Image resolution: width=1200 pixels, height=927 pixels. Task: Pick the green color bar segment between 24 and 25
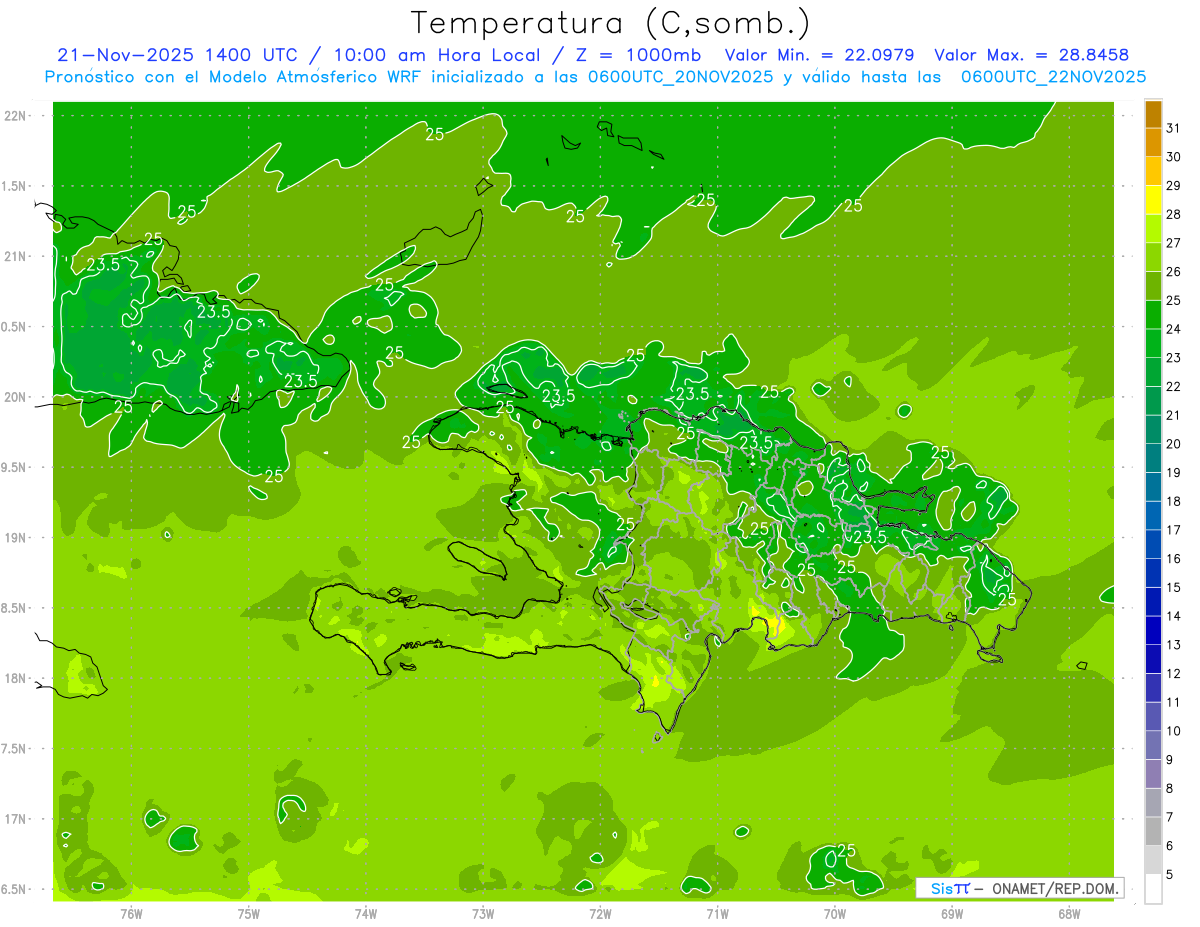[x=1153, y=315]
